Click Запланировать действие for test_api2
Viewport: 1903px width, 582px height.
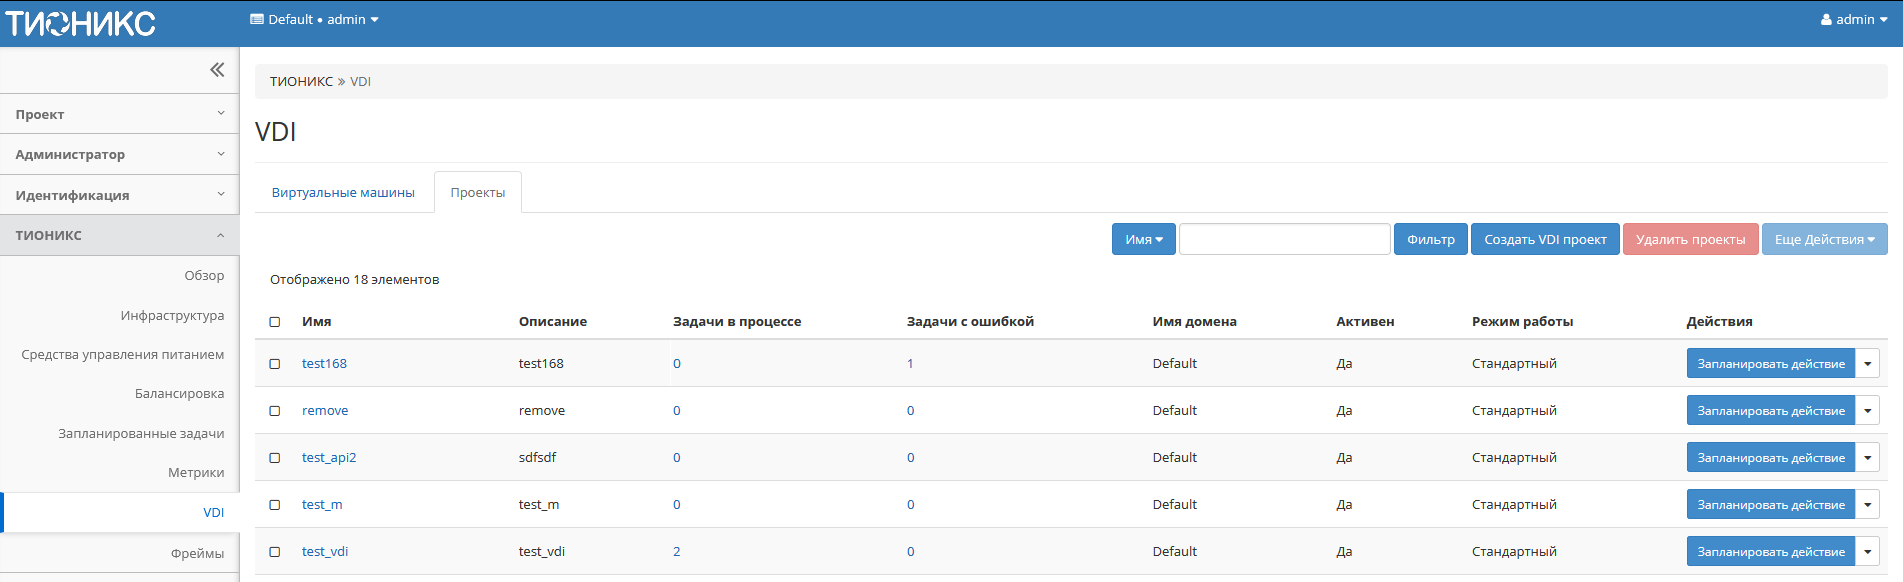(x=1770, y=457)
